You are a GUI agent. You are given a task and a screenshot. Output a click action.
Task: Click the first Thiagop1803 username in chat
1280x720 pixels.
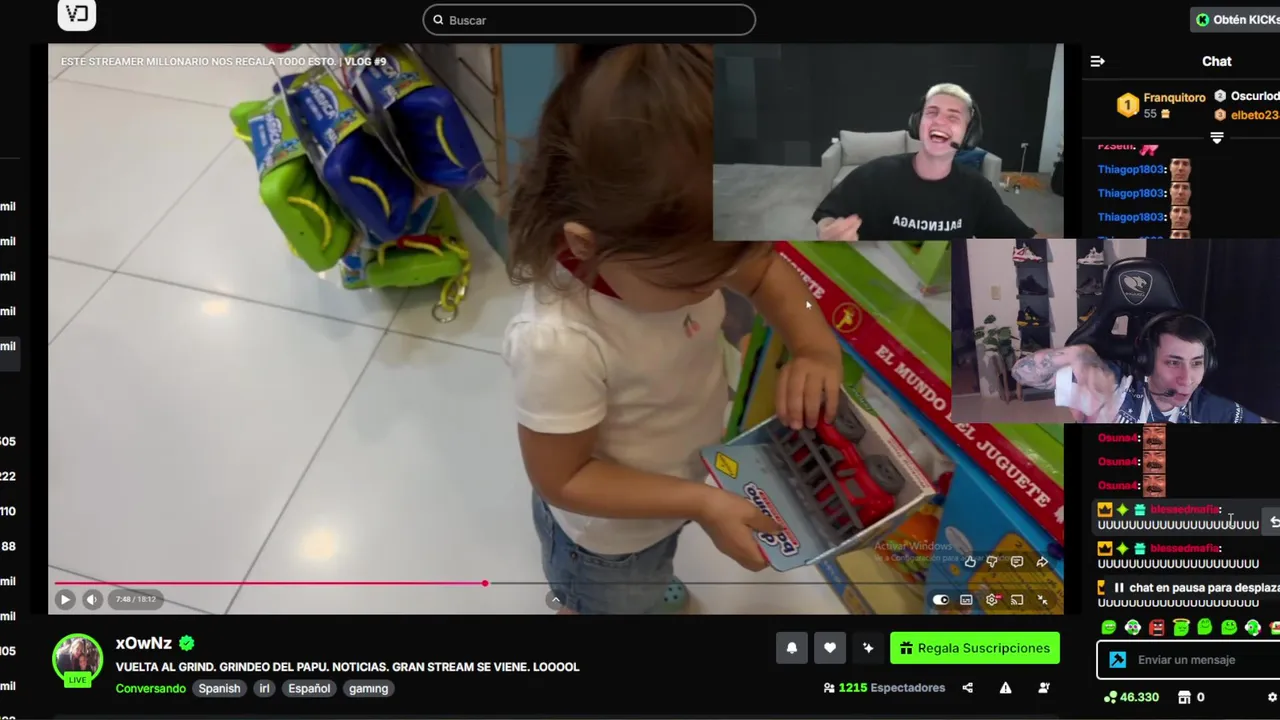pos(1131,169)
